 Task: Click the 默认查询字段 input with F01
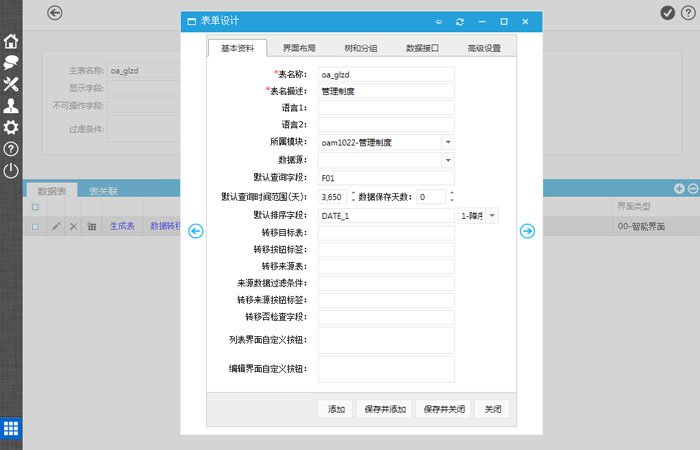tap(386, 178)
